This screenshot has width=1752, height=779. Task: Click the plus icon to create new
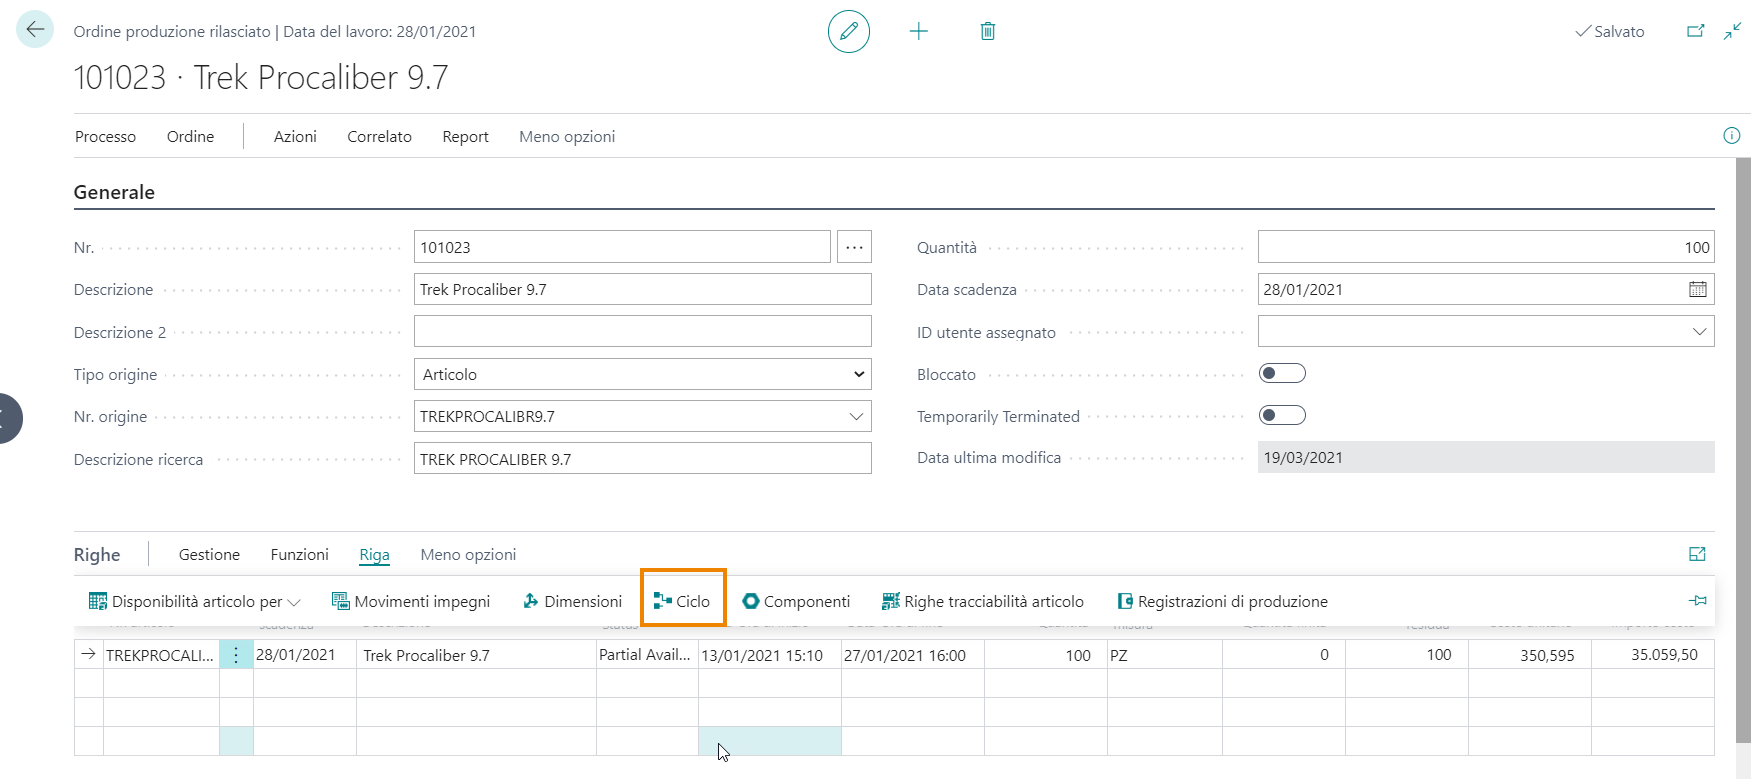pyautogui.click(x=918, y=32)
